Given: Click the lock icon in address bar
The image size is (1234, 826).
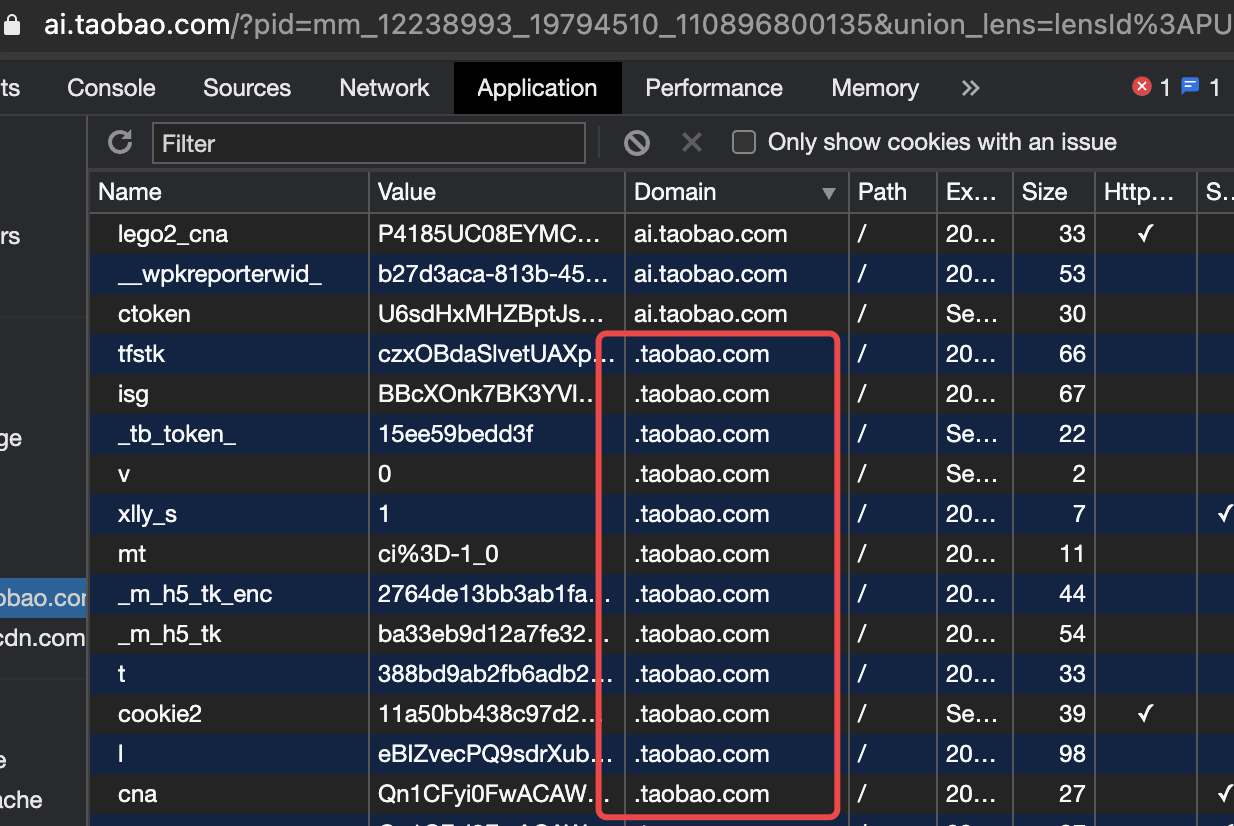Looking at the screenshot, I should [12, 25].
